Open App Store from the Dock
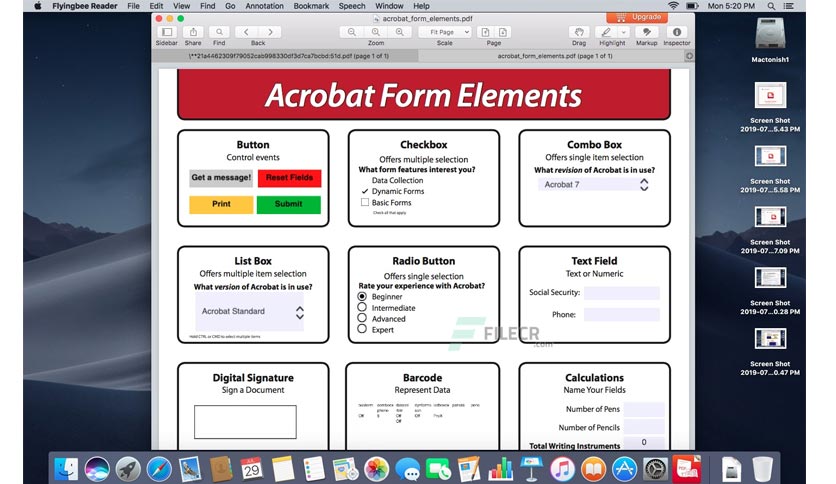836x484 pixels. [x=624, y=469]
